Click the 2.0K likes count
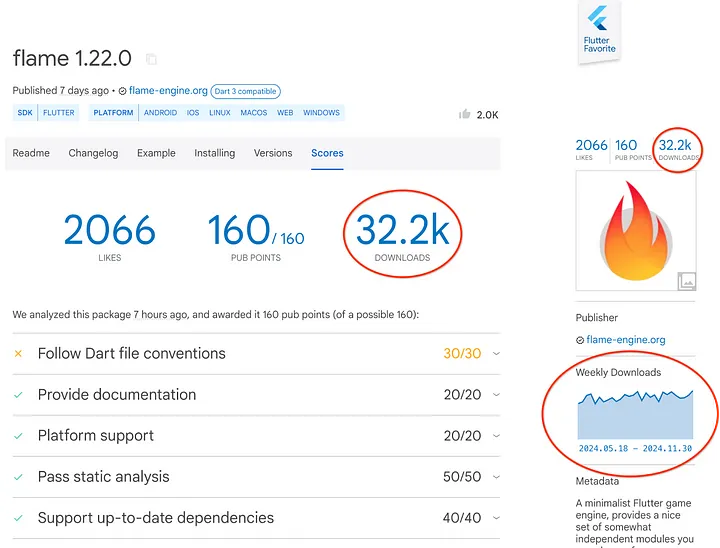Image resolution: width=720 pixels, height=548 pixels. click(487, 115)
